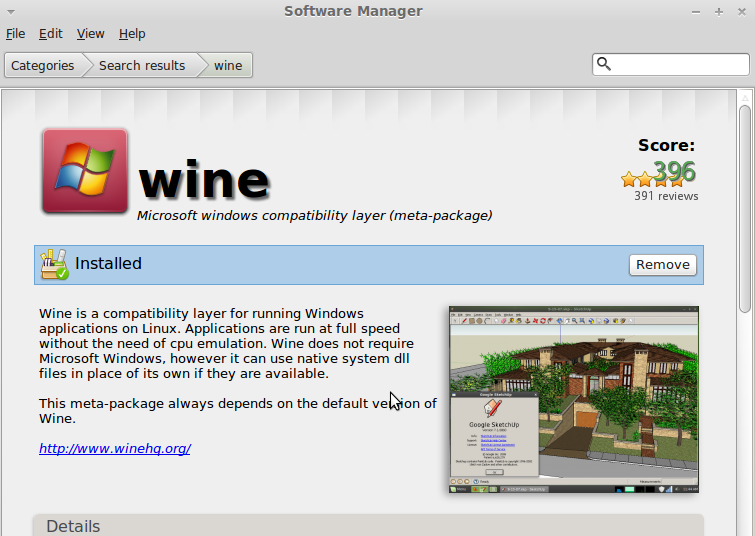Click the score value 396
The image size is (755, 536).
point(674,171)
